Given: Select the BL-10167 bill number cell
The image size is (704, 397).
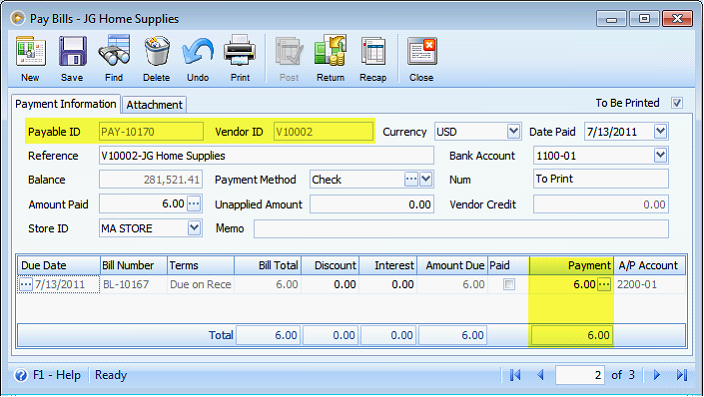Looking at the screenshot, I should tap(134, 284).
